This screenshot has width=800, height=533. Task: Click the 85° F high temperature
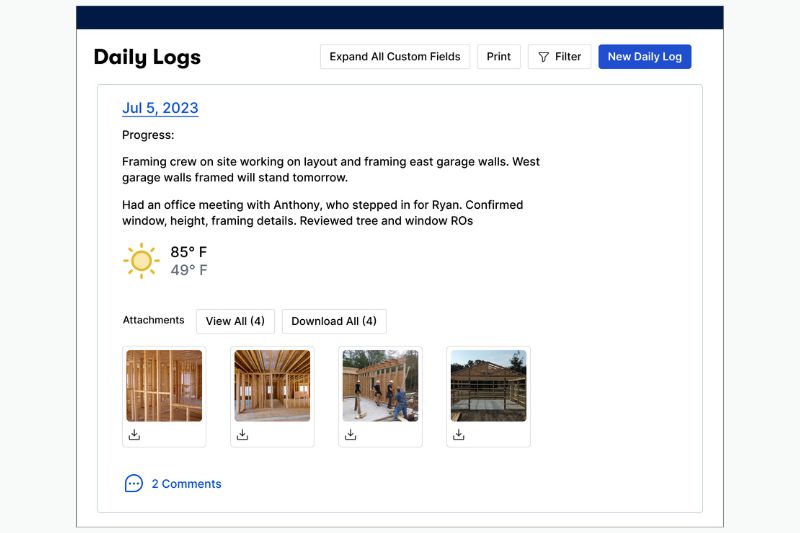188,252
